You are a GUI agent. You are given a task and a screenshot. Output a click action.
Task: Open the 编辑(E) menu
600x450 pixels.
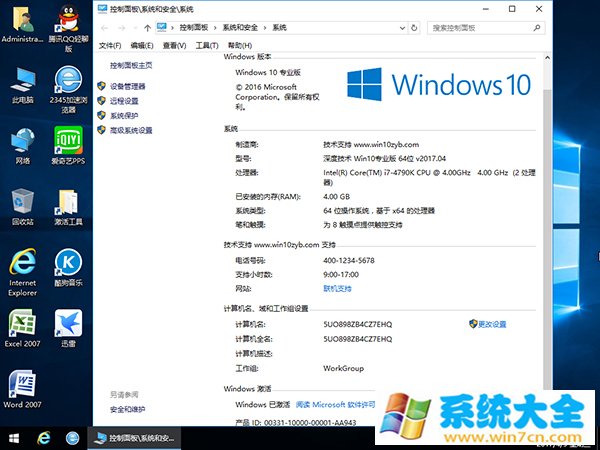tap(142, 46)
